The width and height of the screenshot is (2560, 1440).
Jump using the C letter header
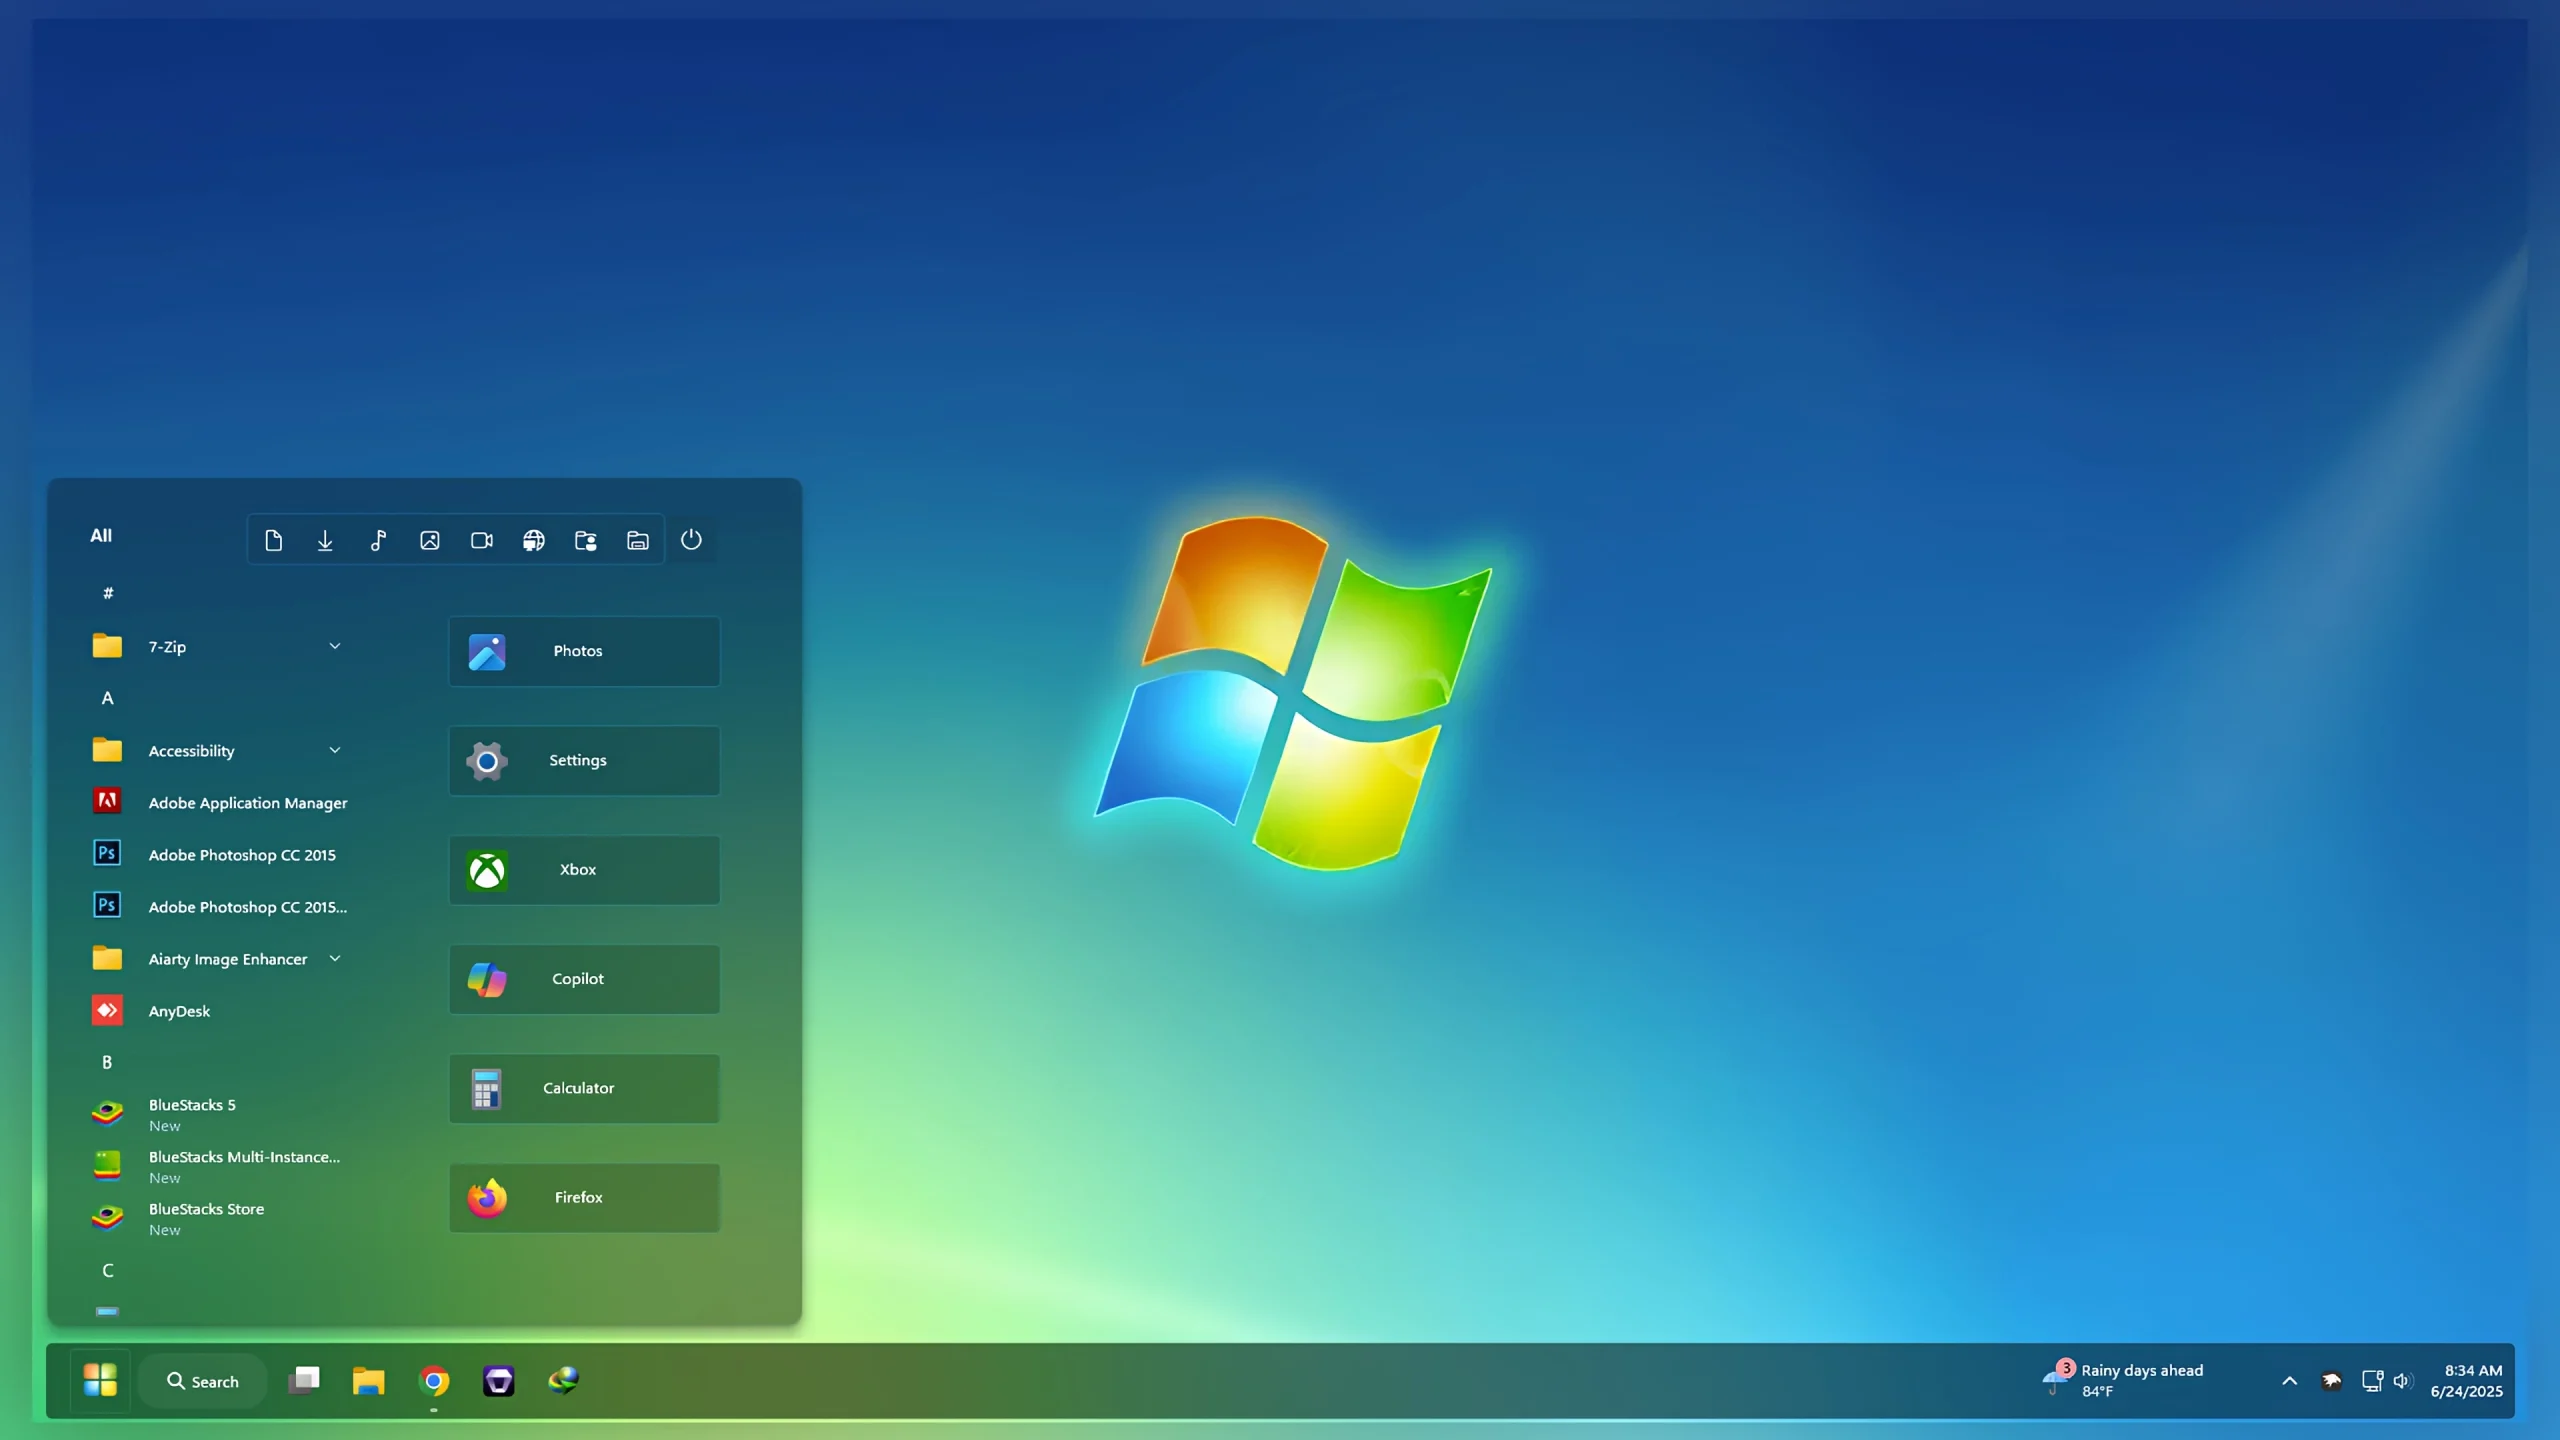[108, 1270]
